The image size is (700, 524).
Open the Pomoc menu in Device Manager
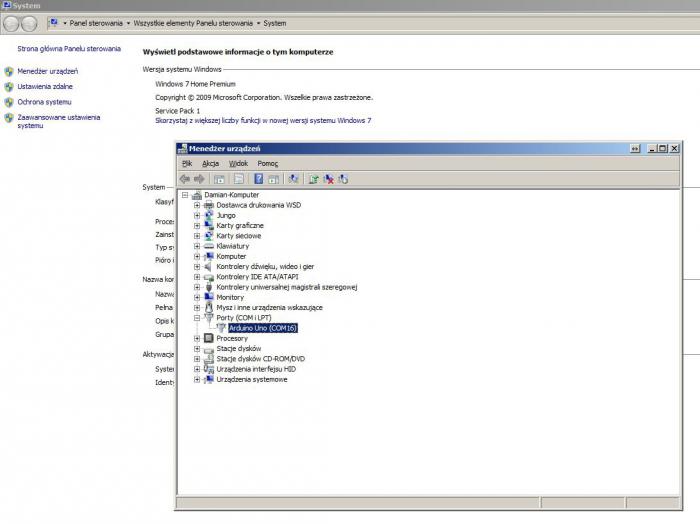click(x=267, y=163)
